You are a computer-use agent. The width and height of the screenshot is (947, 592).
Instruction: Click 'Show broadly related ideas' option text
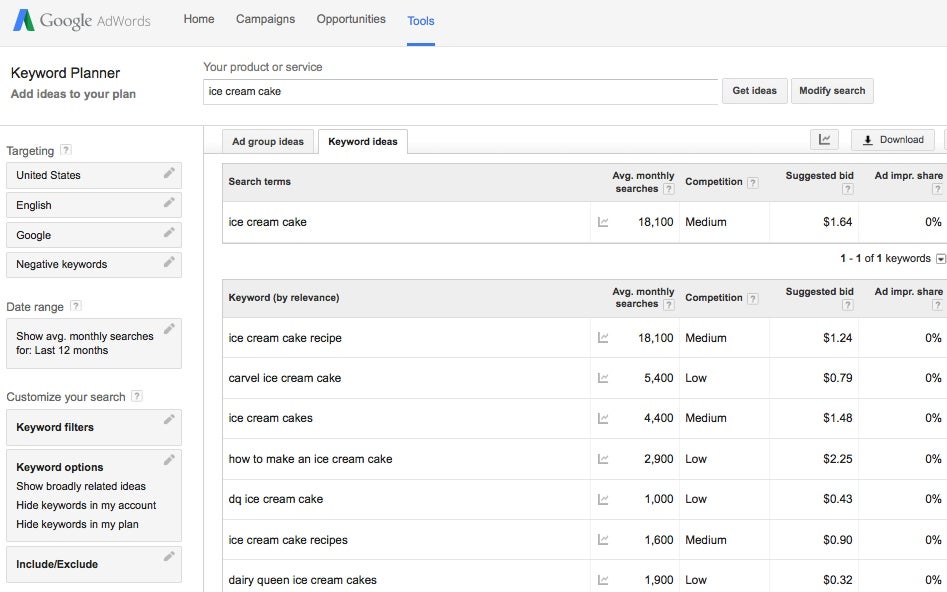81,486
